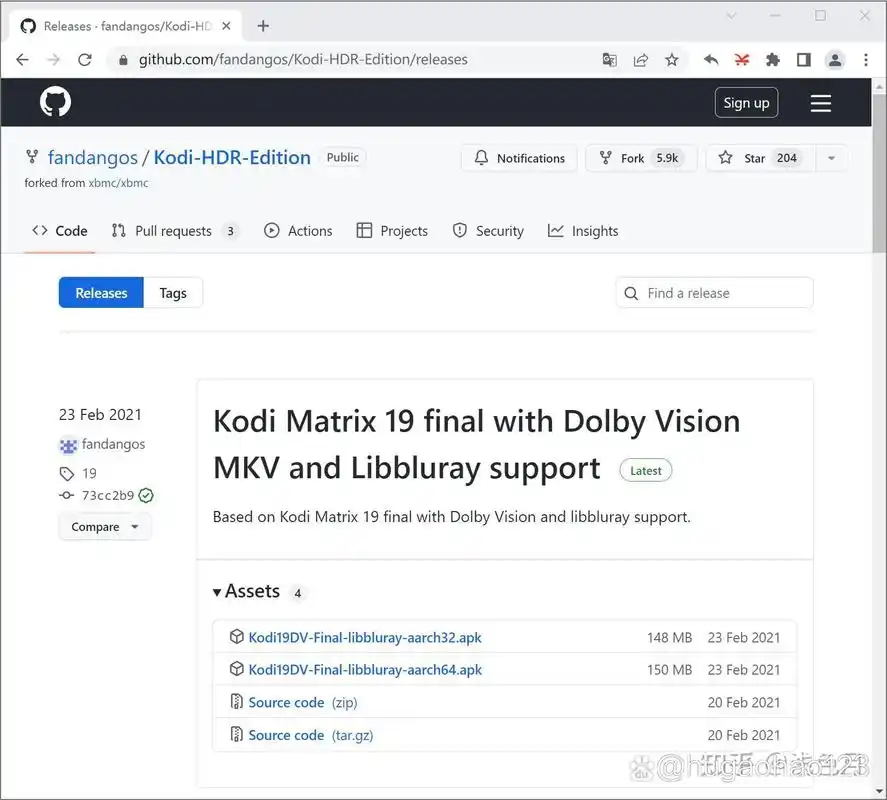Click the Latest label badge

tap(645, 471)
